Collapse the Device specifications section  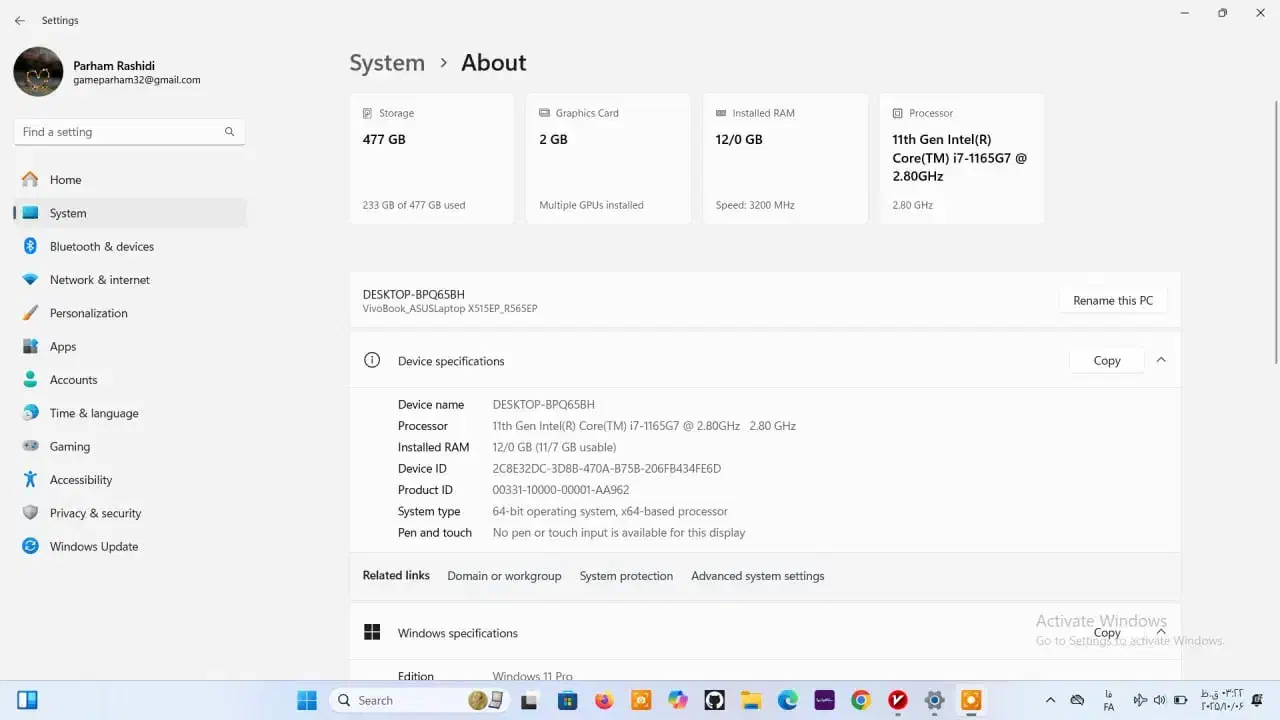point(1161,360)
